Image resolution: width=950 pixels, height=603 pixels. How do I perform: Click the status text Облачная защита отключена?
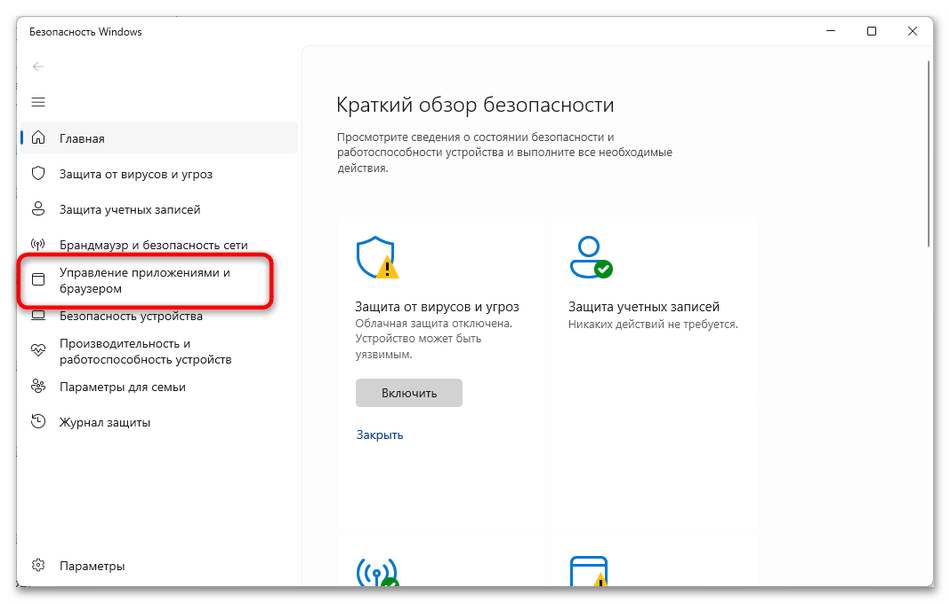tap(434, 324)
